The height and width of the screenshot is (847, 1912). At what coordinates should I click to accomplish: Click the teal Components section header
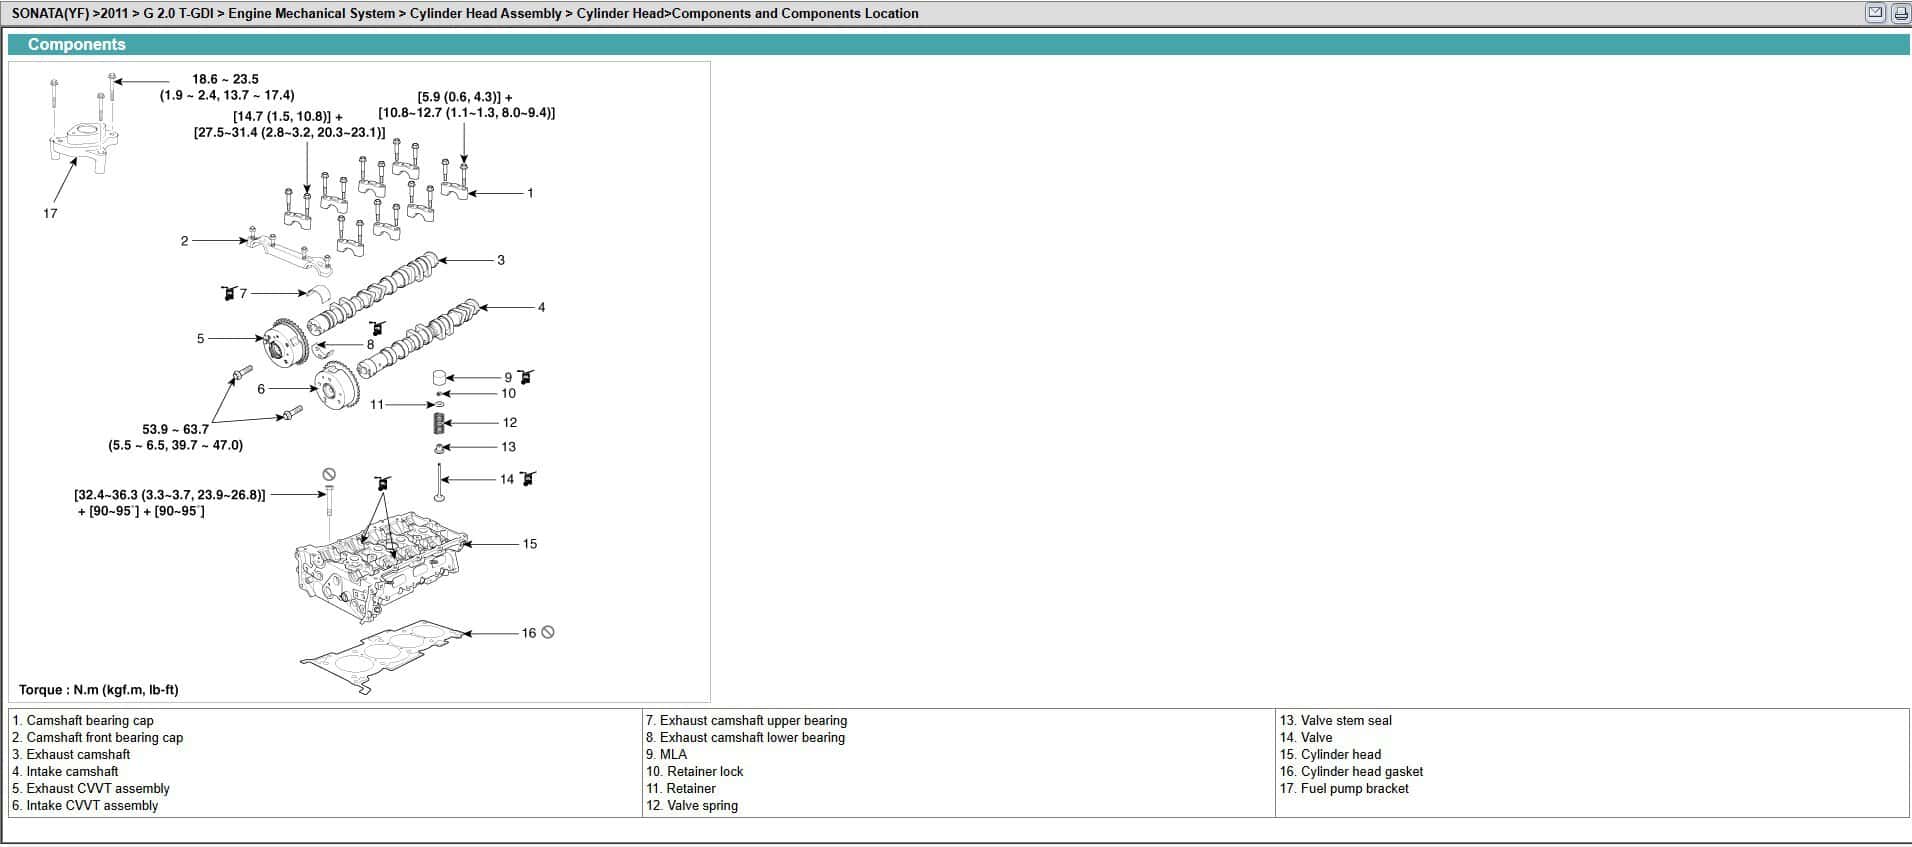coord(77,44)
